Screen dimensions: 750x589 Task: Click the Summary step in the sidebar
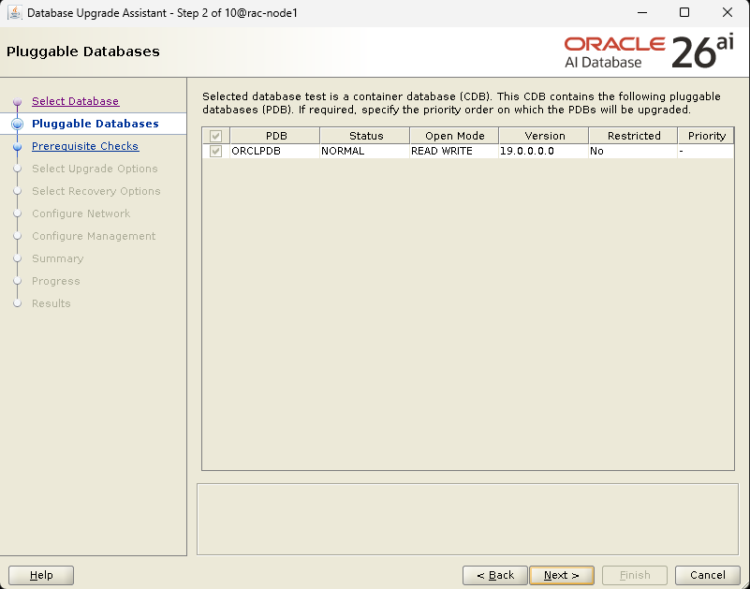point(58,258)
